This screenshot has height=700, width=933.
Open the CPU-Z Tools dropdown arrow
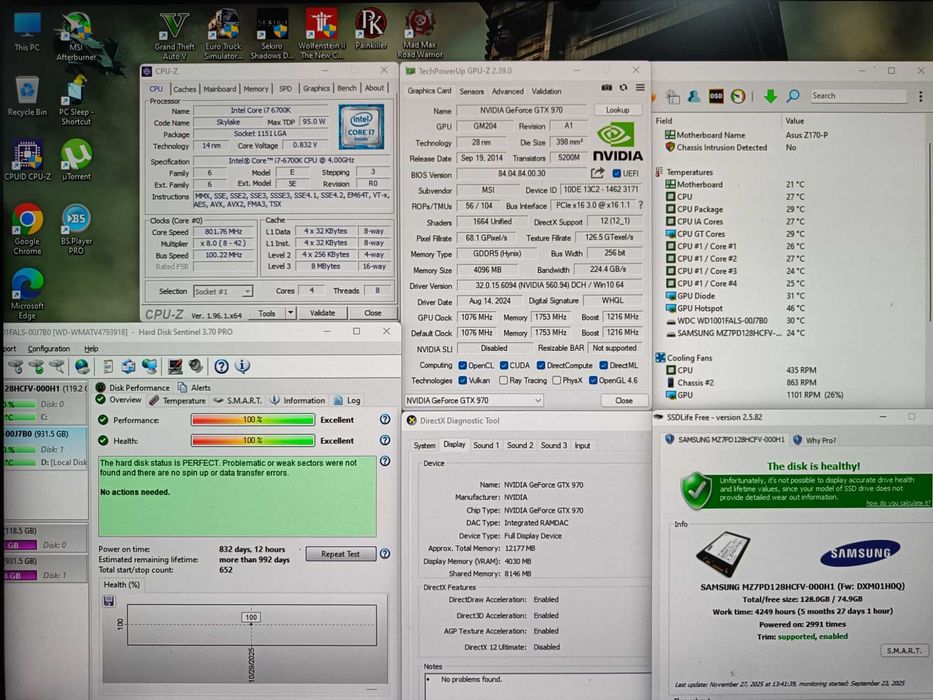[x=290, y=313]
